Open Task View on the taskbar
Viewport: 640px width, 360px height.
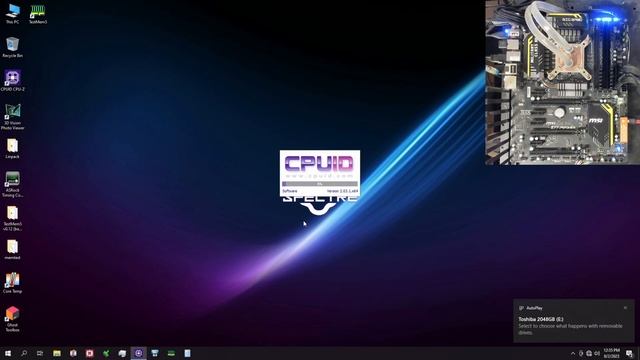pyautogui.click(x=40, y=353)
